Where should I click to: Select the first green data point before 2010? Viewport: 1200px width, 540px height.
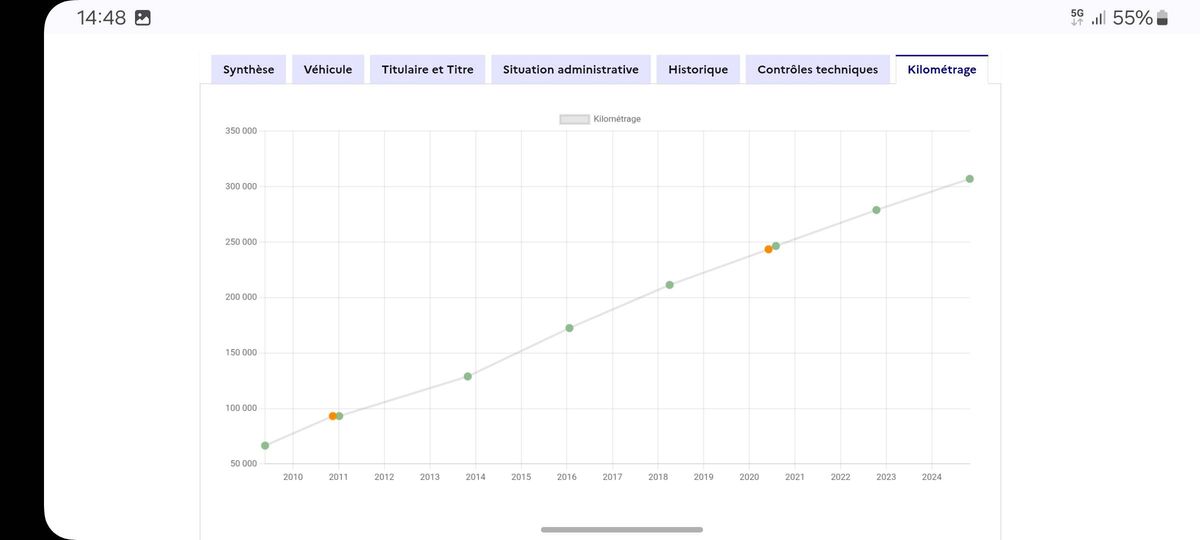click(265, 446)
